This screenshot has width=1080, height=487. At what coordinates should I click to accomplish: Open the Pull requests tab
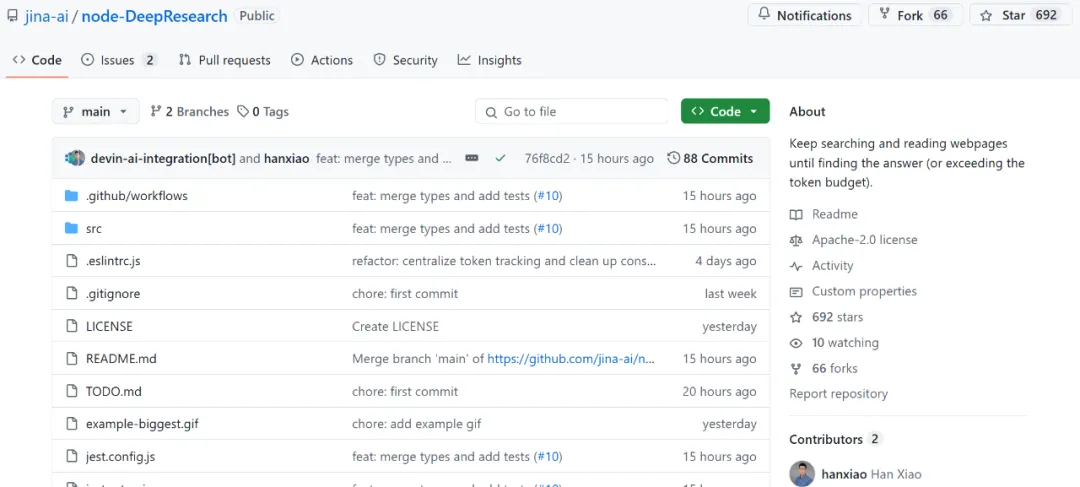click(225, 60)
